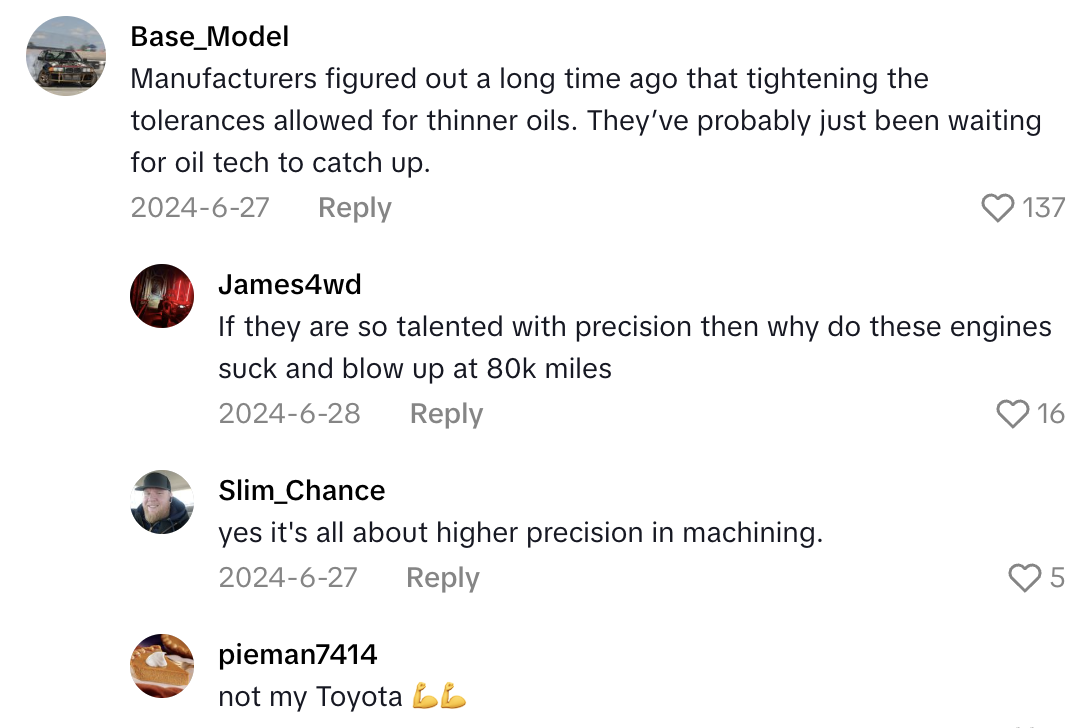Click the like count 137
Viewport: 1086px width, 728px height.
point(1043,207)
